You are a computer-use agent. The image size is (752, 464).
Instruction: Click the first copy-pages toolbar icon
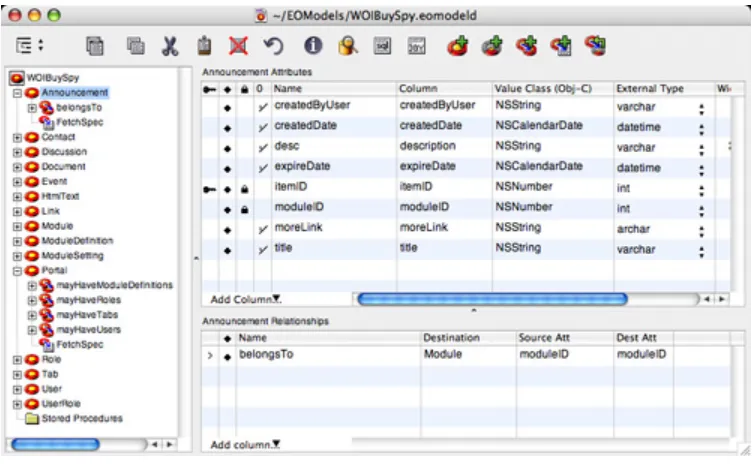click(x=94, y=46)
